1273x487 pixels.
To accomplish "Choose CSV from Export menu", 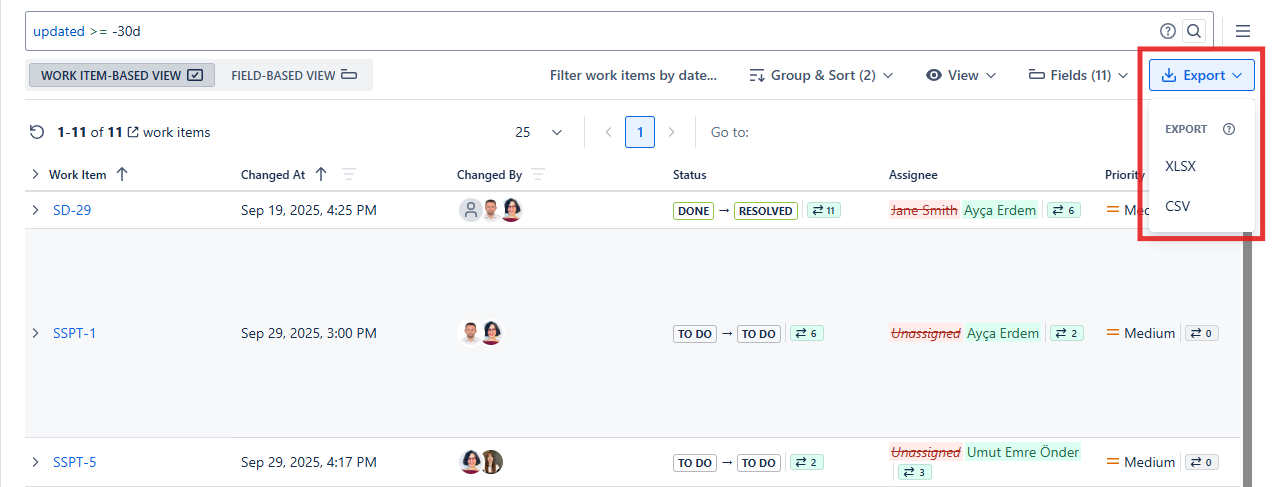I will click(x=1177, y=206).
